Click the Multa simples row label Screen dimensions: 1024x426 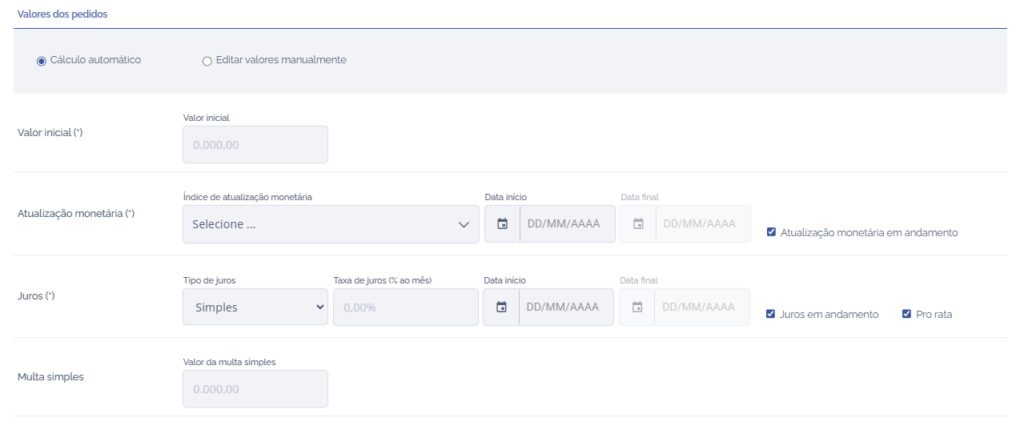pyautogui.click(x=50, y=378)
